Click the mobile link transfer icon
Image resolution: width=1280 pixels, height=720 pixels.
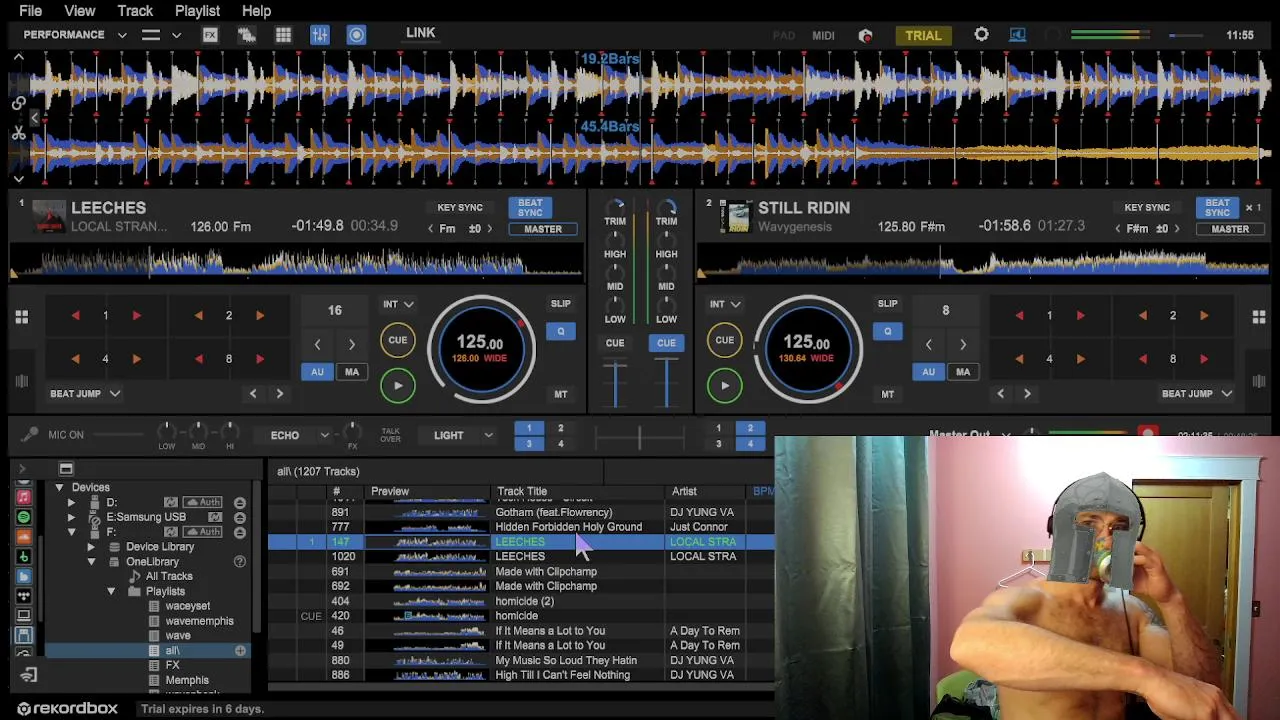[x=28, y=676]
